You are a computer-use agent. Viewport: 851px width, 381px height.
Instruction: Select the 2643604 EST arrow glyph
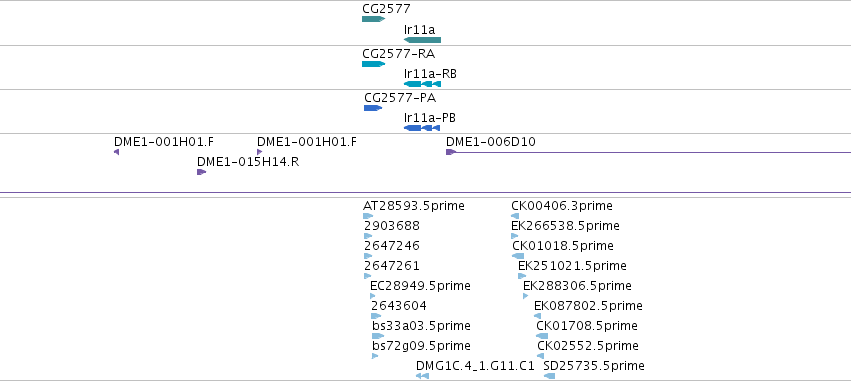(376, 316)
